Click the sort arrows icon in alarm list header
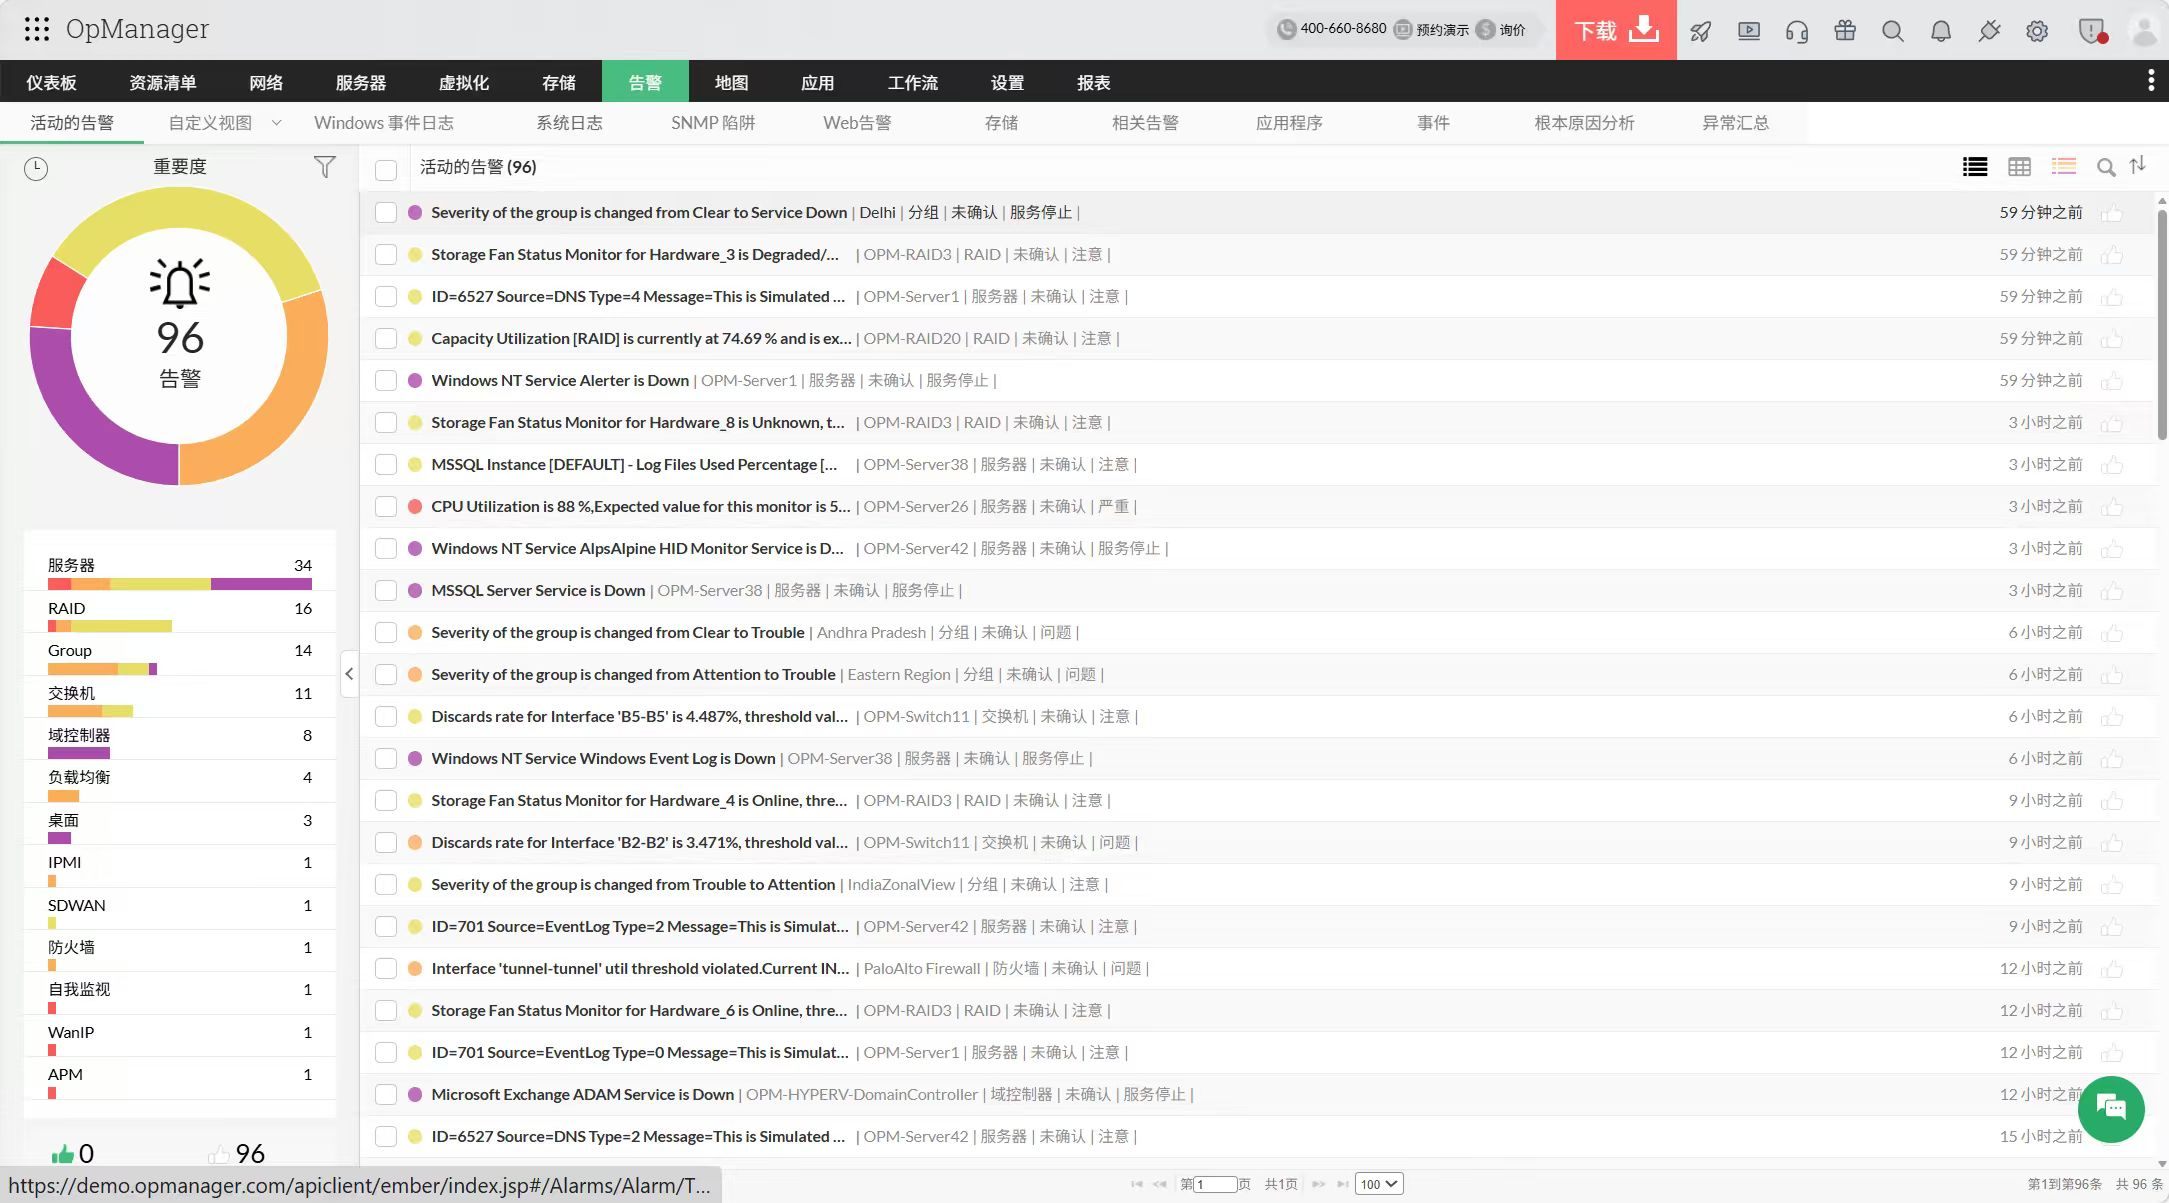 coord(2138,166)
